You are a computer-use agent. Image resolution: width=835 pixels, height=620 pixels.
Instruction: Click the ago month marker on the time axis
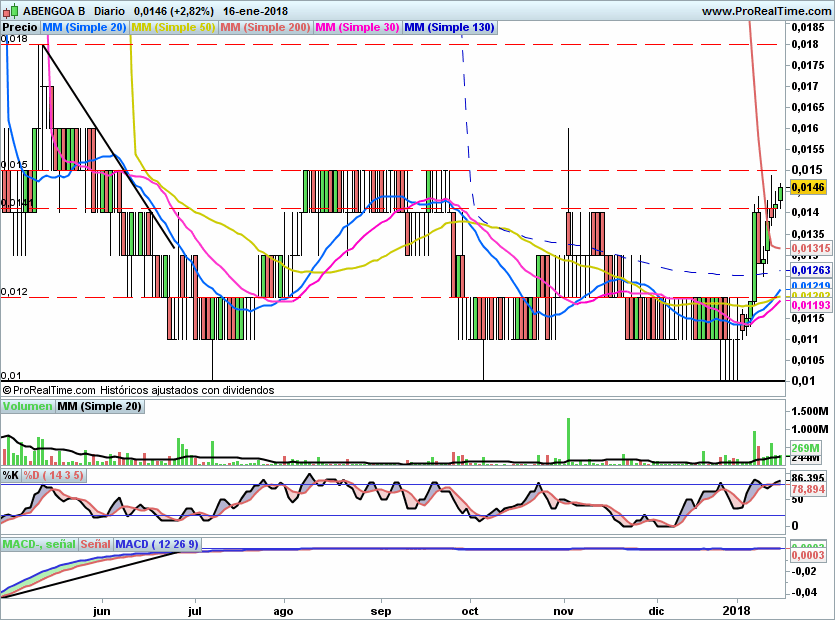(x=283, y=610)
